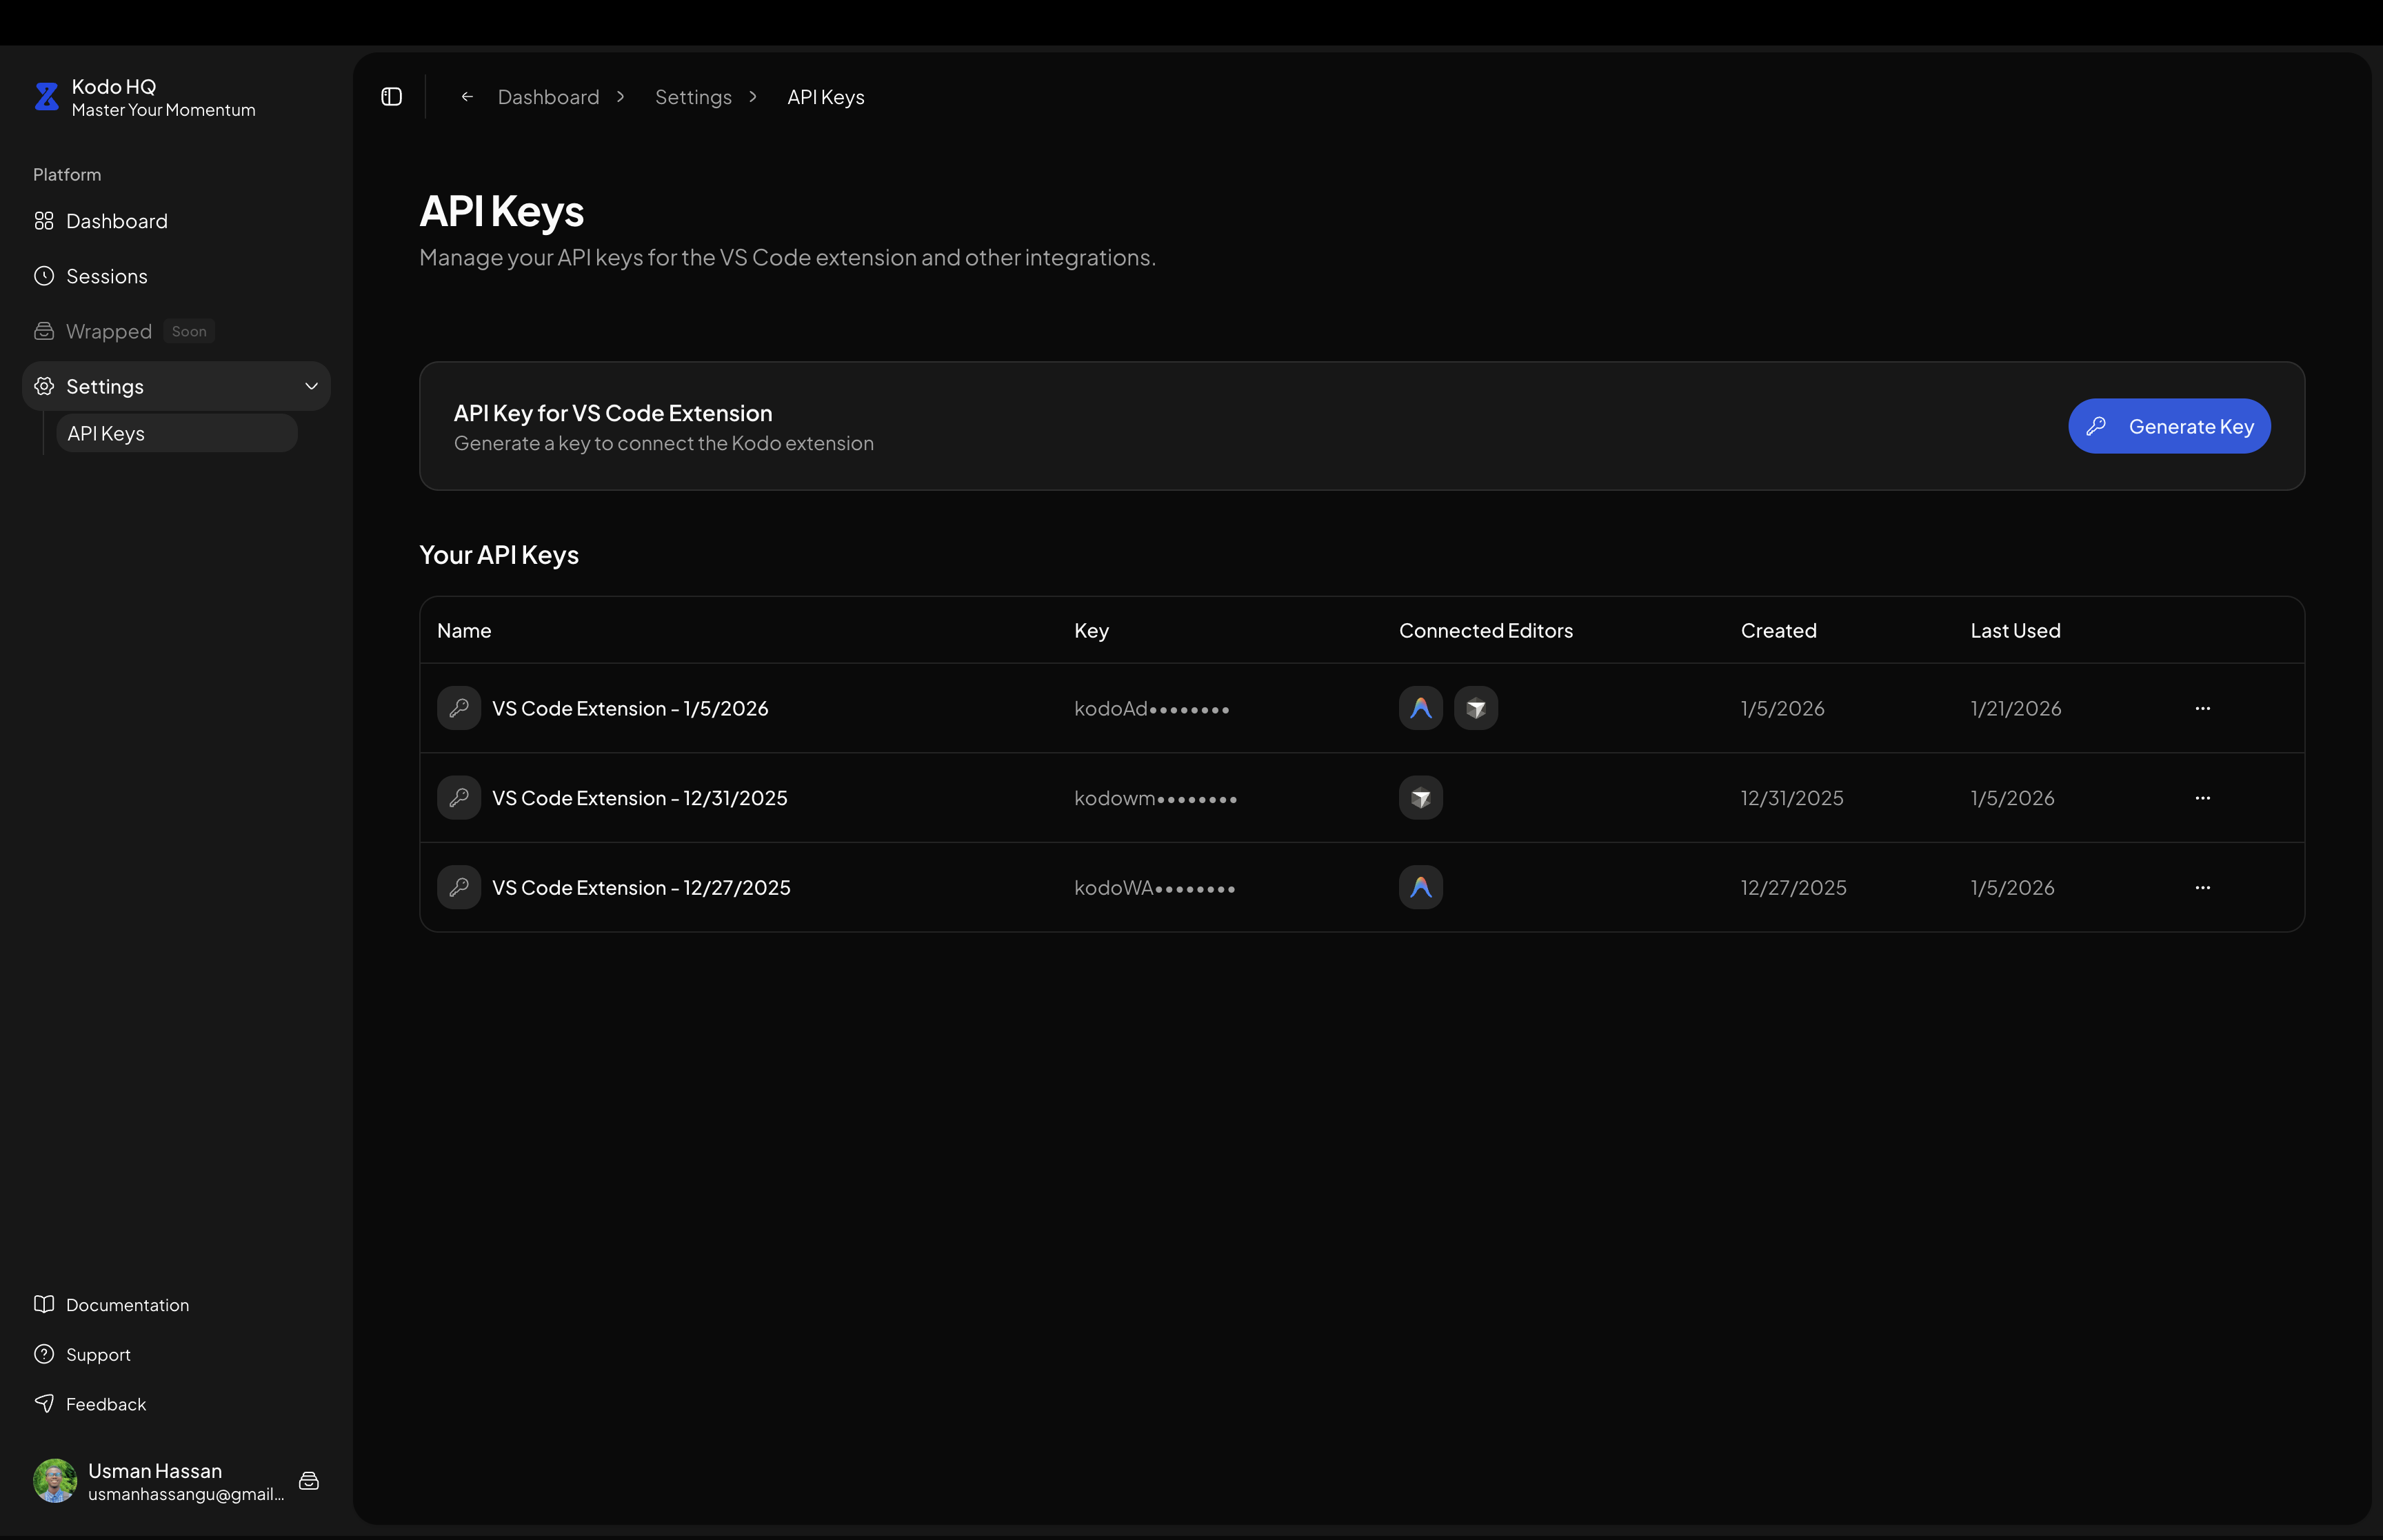Open Sessions in the sidebar
Viewport: 2383px width, 1540px height.
[x=106, y=276]
